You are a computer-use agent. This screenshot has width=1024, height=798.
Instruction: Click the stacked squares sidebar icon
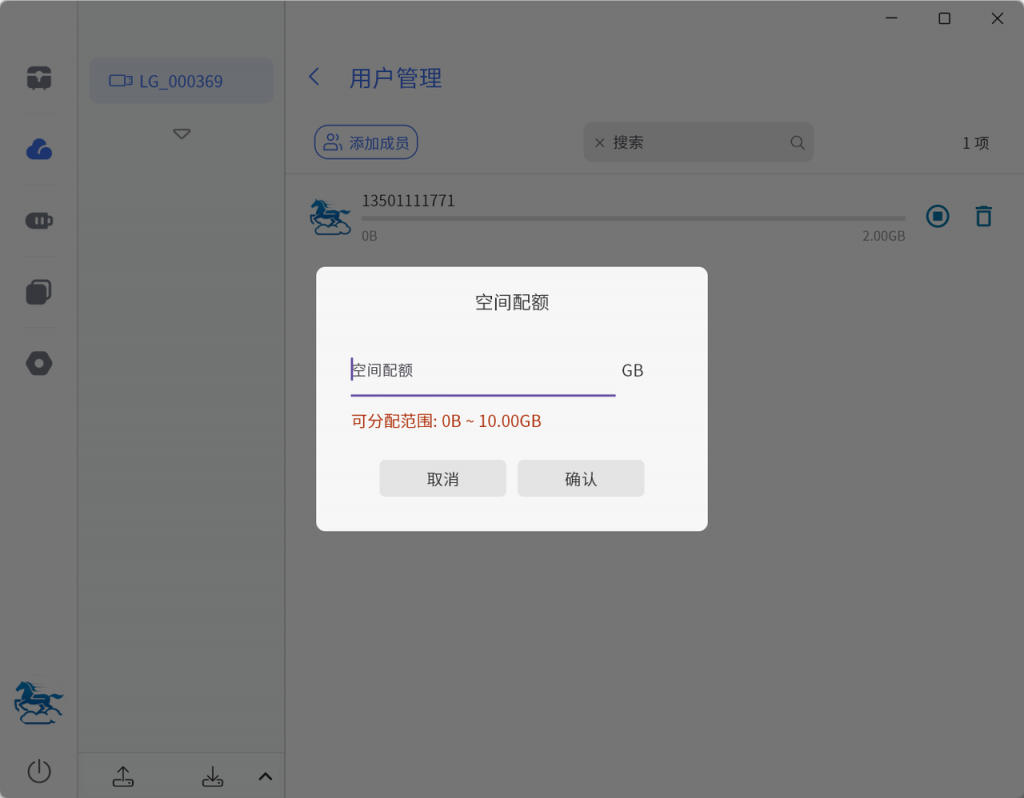[x=39, y=292]
